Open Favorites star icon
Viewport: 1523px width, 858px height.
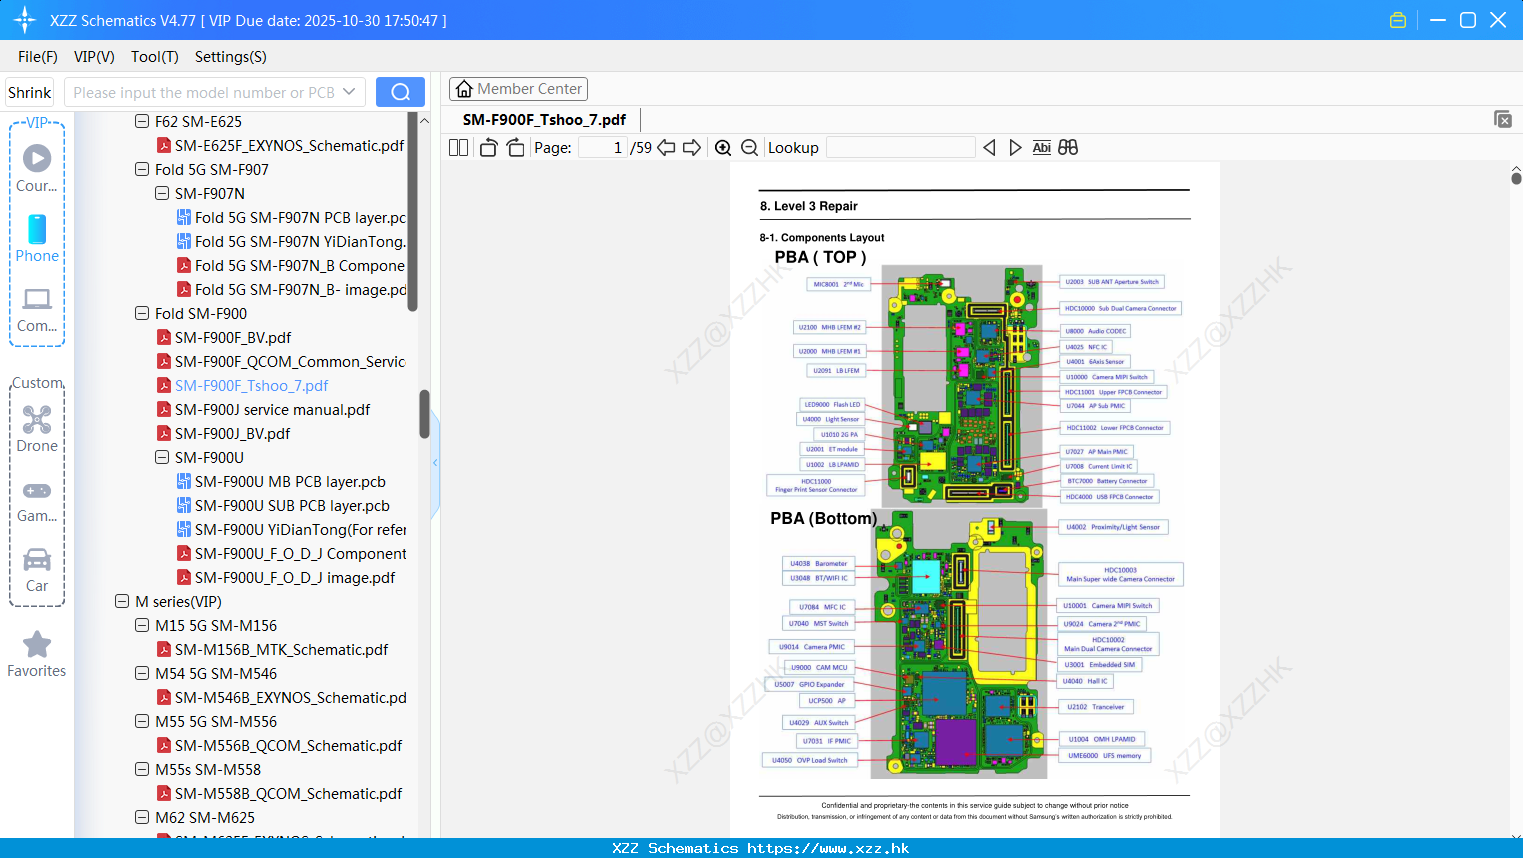(x=37, y=654)
